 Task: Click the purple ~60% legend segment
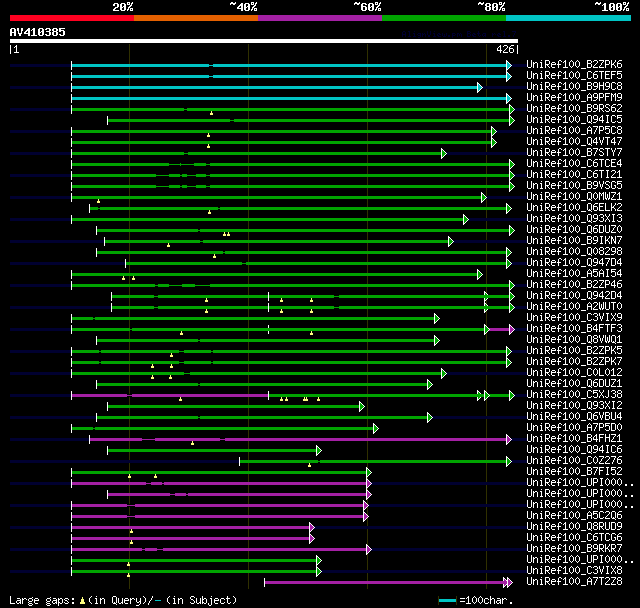[x=320, y=18]
